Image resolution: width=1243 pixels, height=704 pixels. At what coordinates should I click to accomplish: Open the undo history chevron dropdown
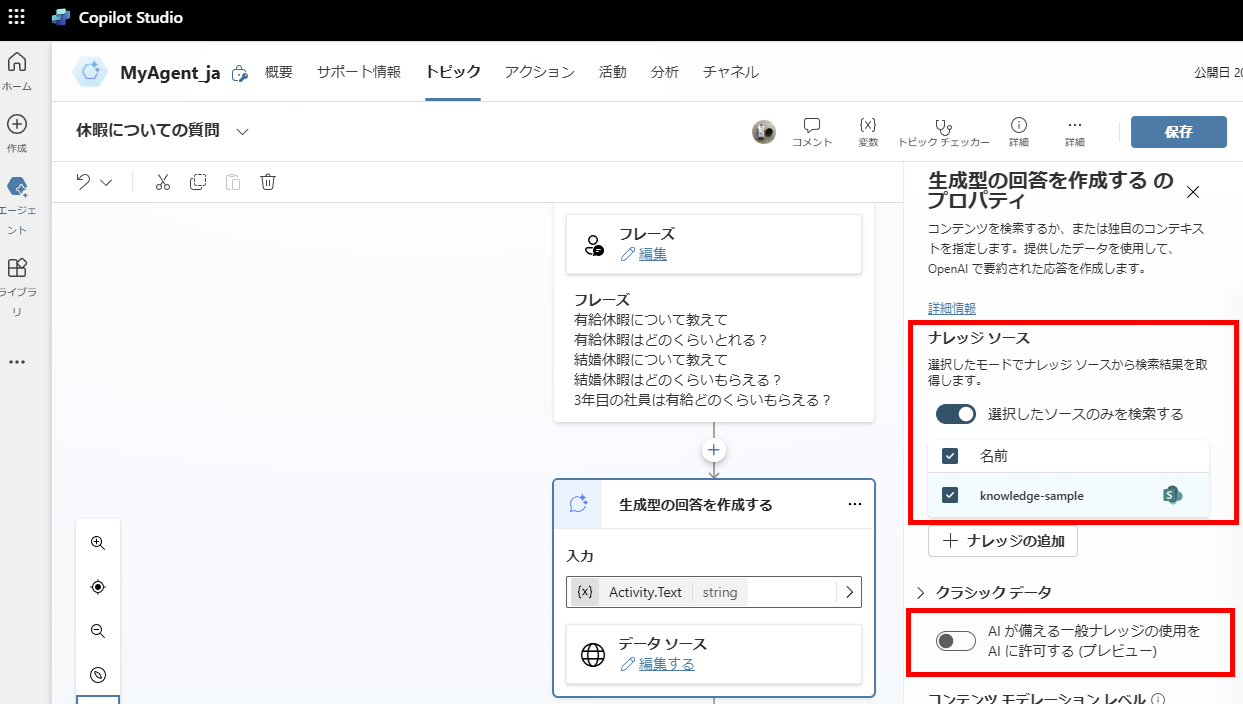pos(105,181)
